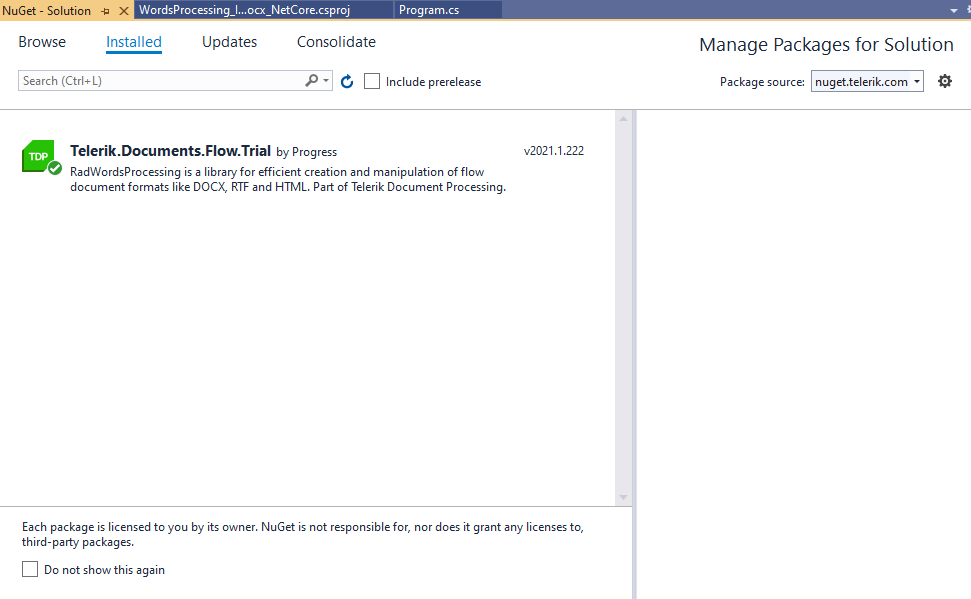Open the Consolidate tab

336,42
